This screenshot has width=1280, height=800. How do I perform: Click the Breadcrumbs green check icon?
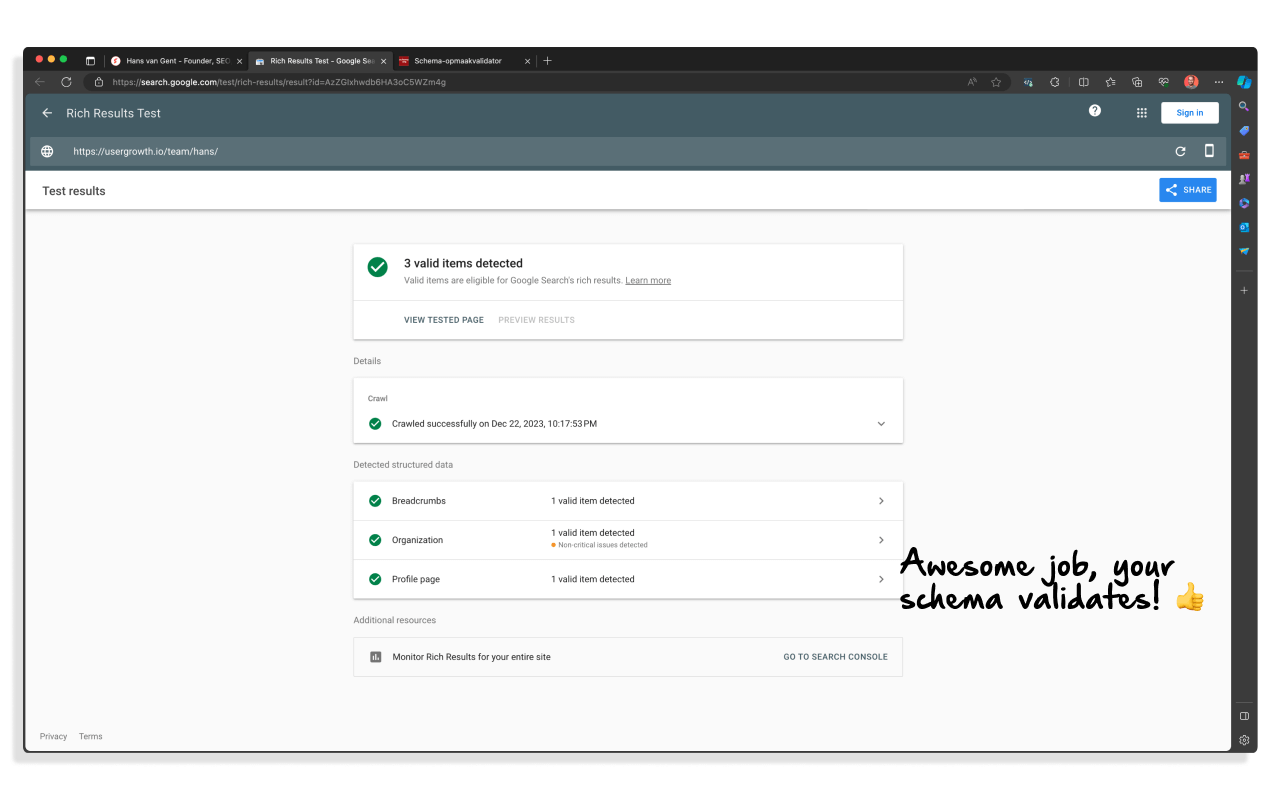click(375, 501)
